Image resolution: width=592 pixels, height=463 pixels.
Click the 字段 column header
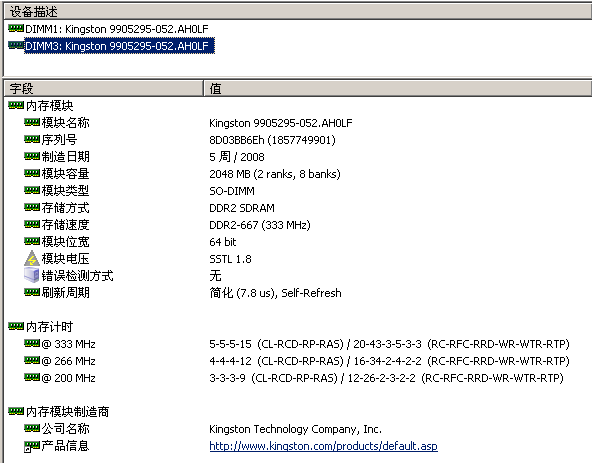tap(103, 88)
